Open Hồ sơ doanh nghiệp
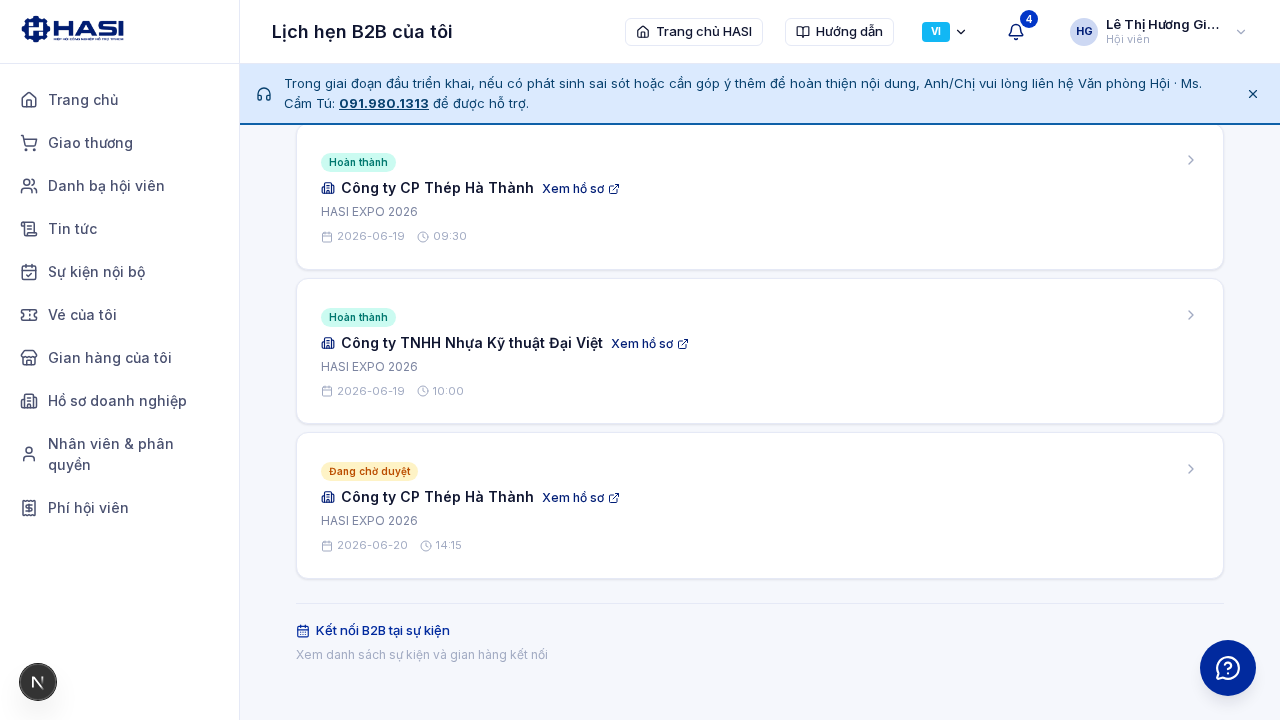 click(119, 401)
